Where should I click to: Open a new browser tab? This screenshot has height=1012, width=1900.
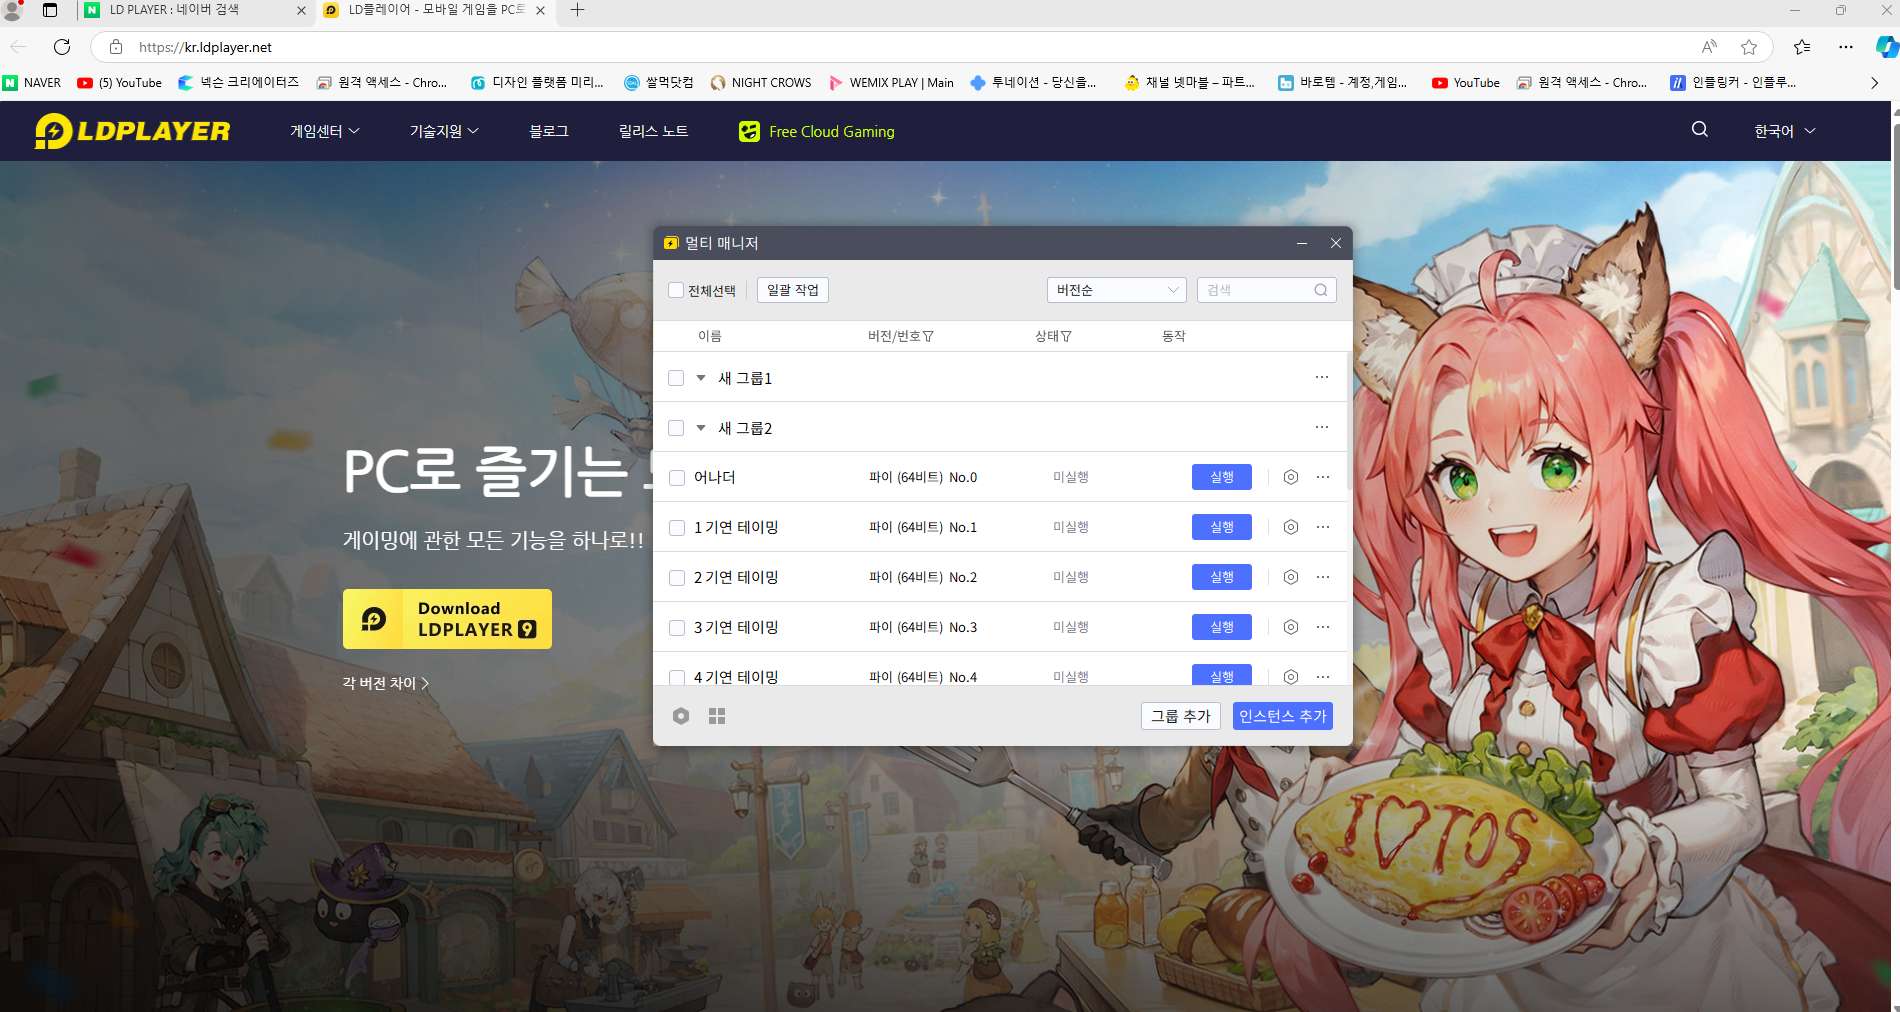577,10
